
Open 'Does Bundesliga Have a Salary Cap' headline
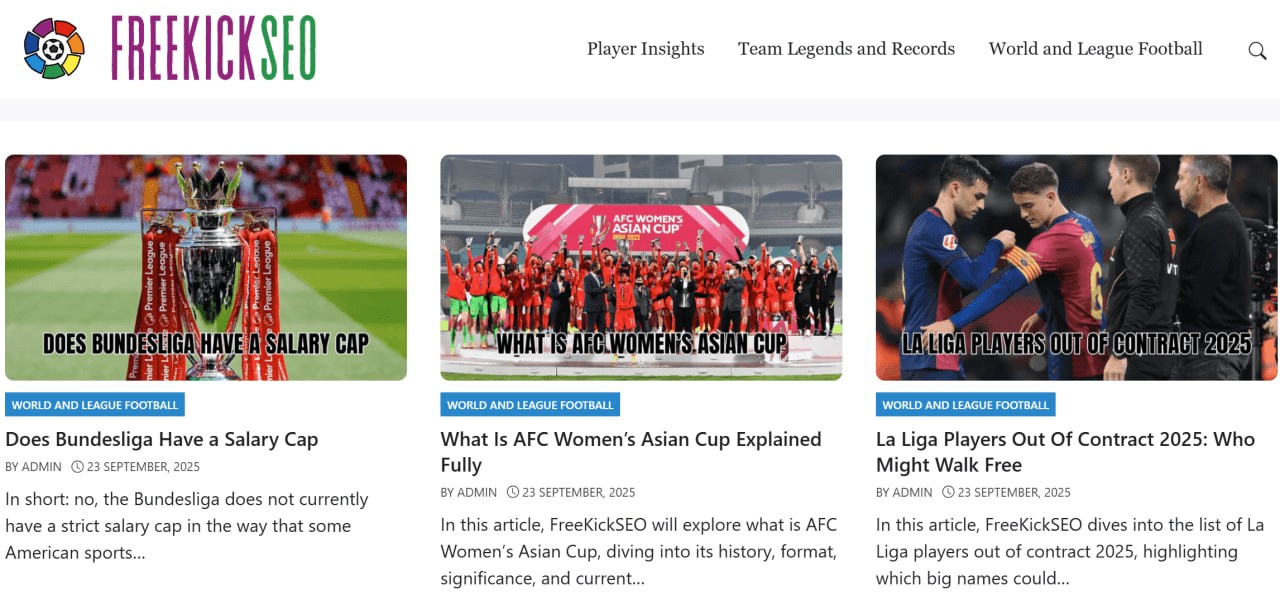pyautogui.click(x=162, y=439)
